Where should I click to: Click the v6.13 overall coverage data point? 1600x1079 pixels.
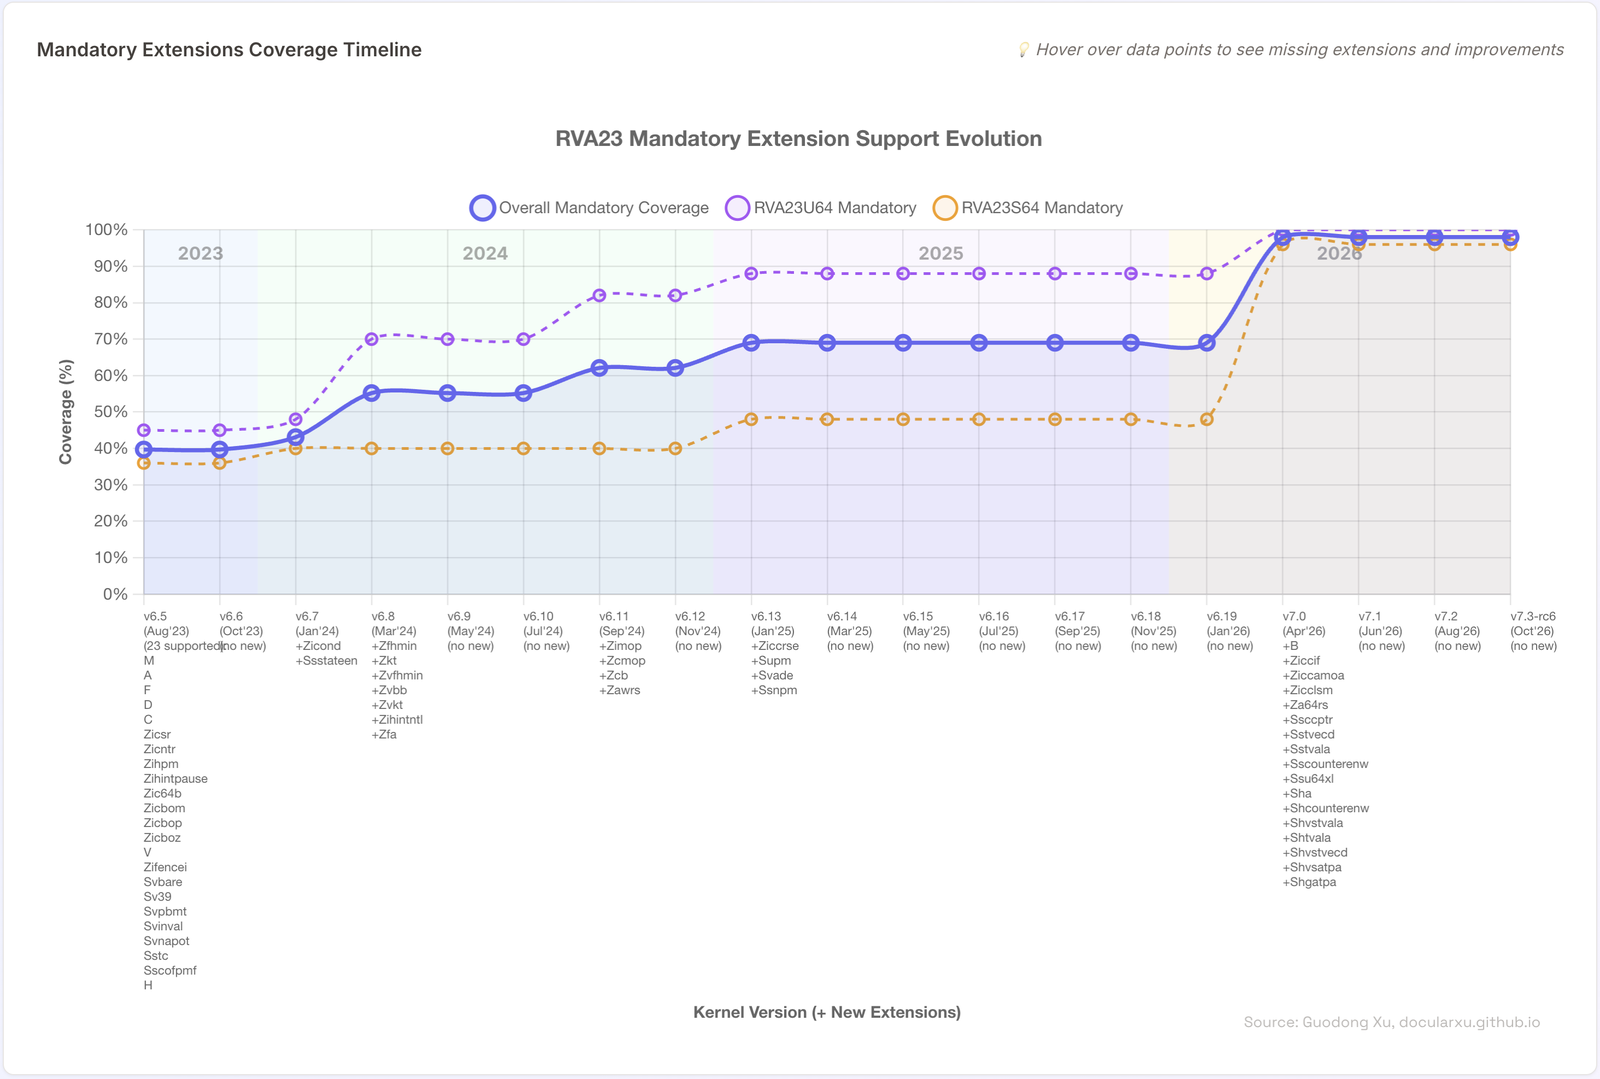click(751, 343)
